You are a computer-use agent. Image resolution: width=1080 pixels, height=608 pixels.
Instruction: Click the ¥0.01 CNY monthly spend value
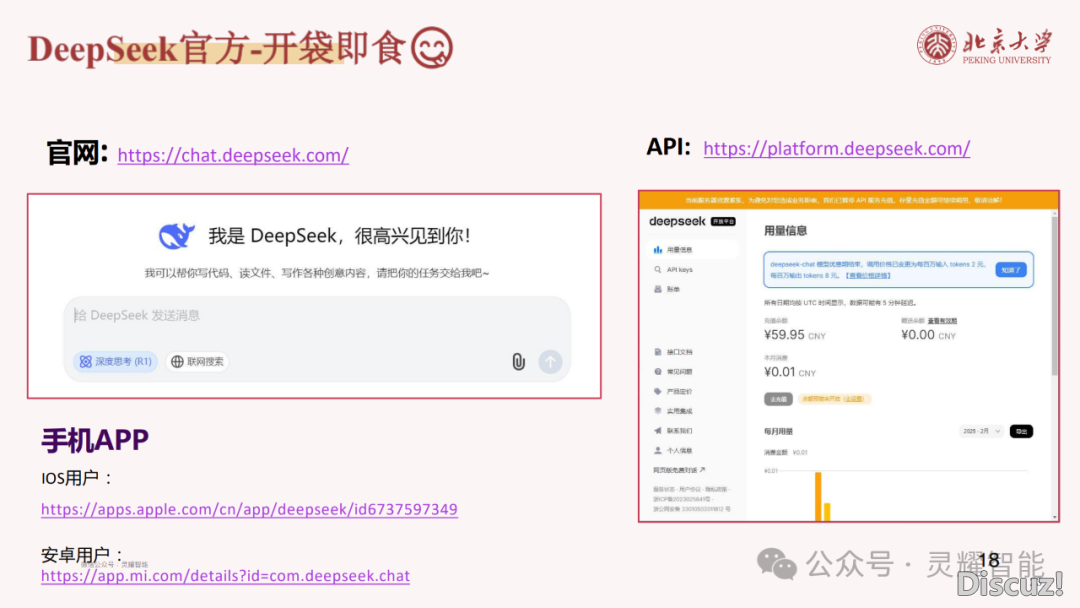pyautogui.click(x=789, y=373)
